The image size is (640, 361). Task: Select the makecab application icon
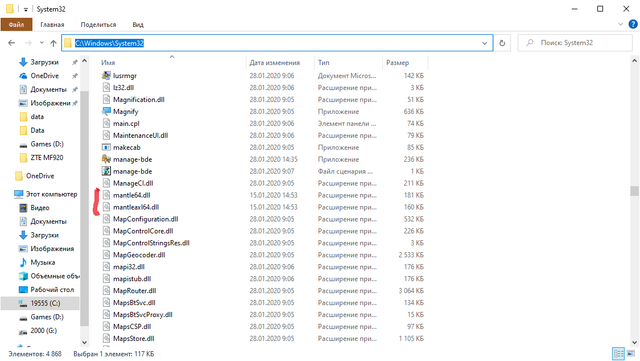(106, 147)
